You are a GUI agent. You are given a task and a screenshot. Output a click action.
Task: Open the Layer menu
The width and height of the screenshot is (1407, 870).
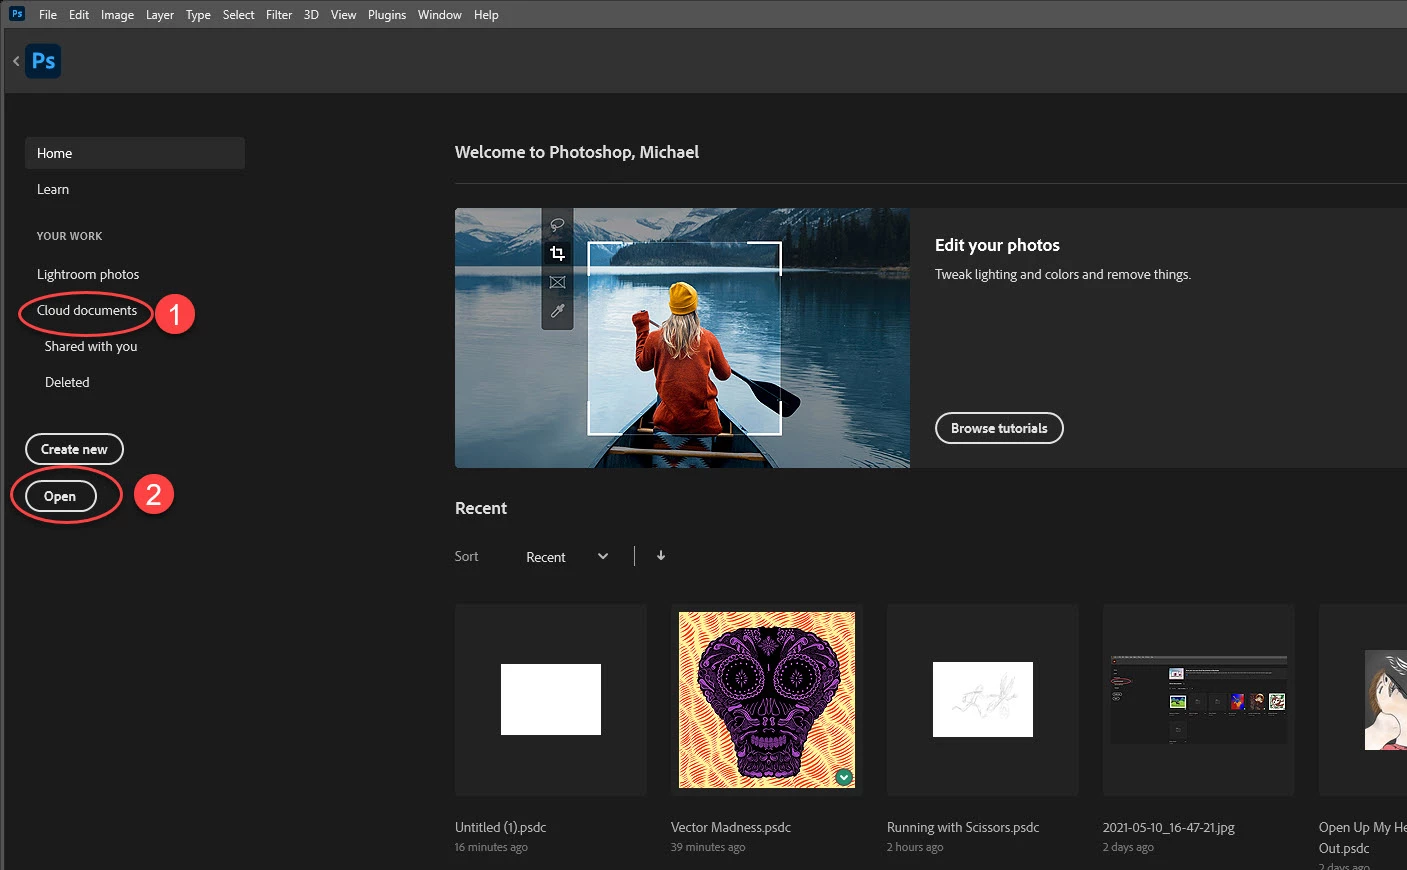[160, 15]
